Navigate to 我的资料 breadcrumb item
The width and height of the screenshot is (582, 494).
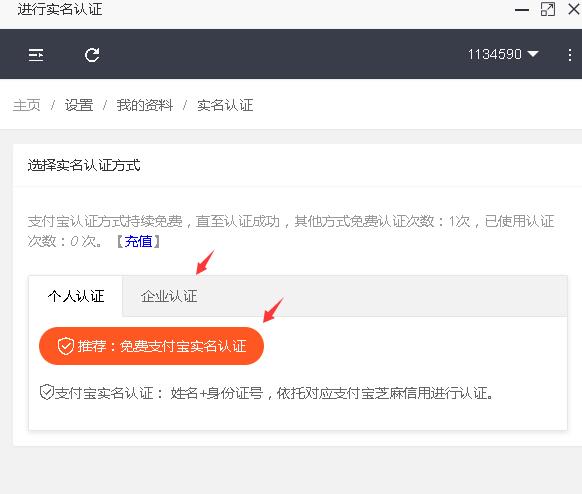[x=145, y=105]
